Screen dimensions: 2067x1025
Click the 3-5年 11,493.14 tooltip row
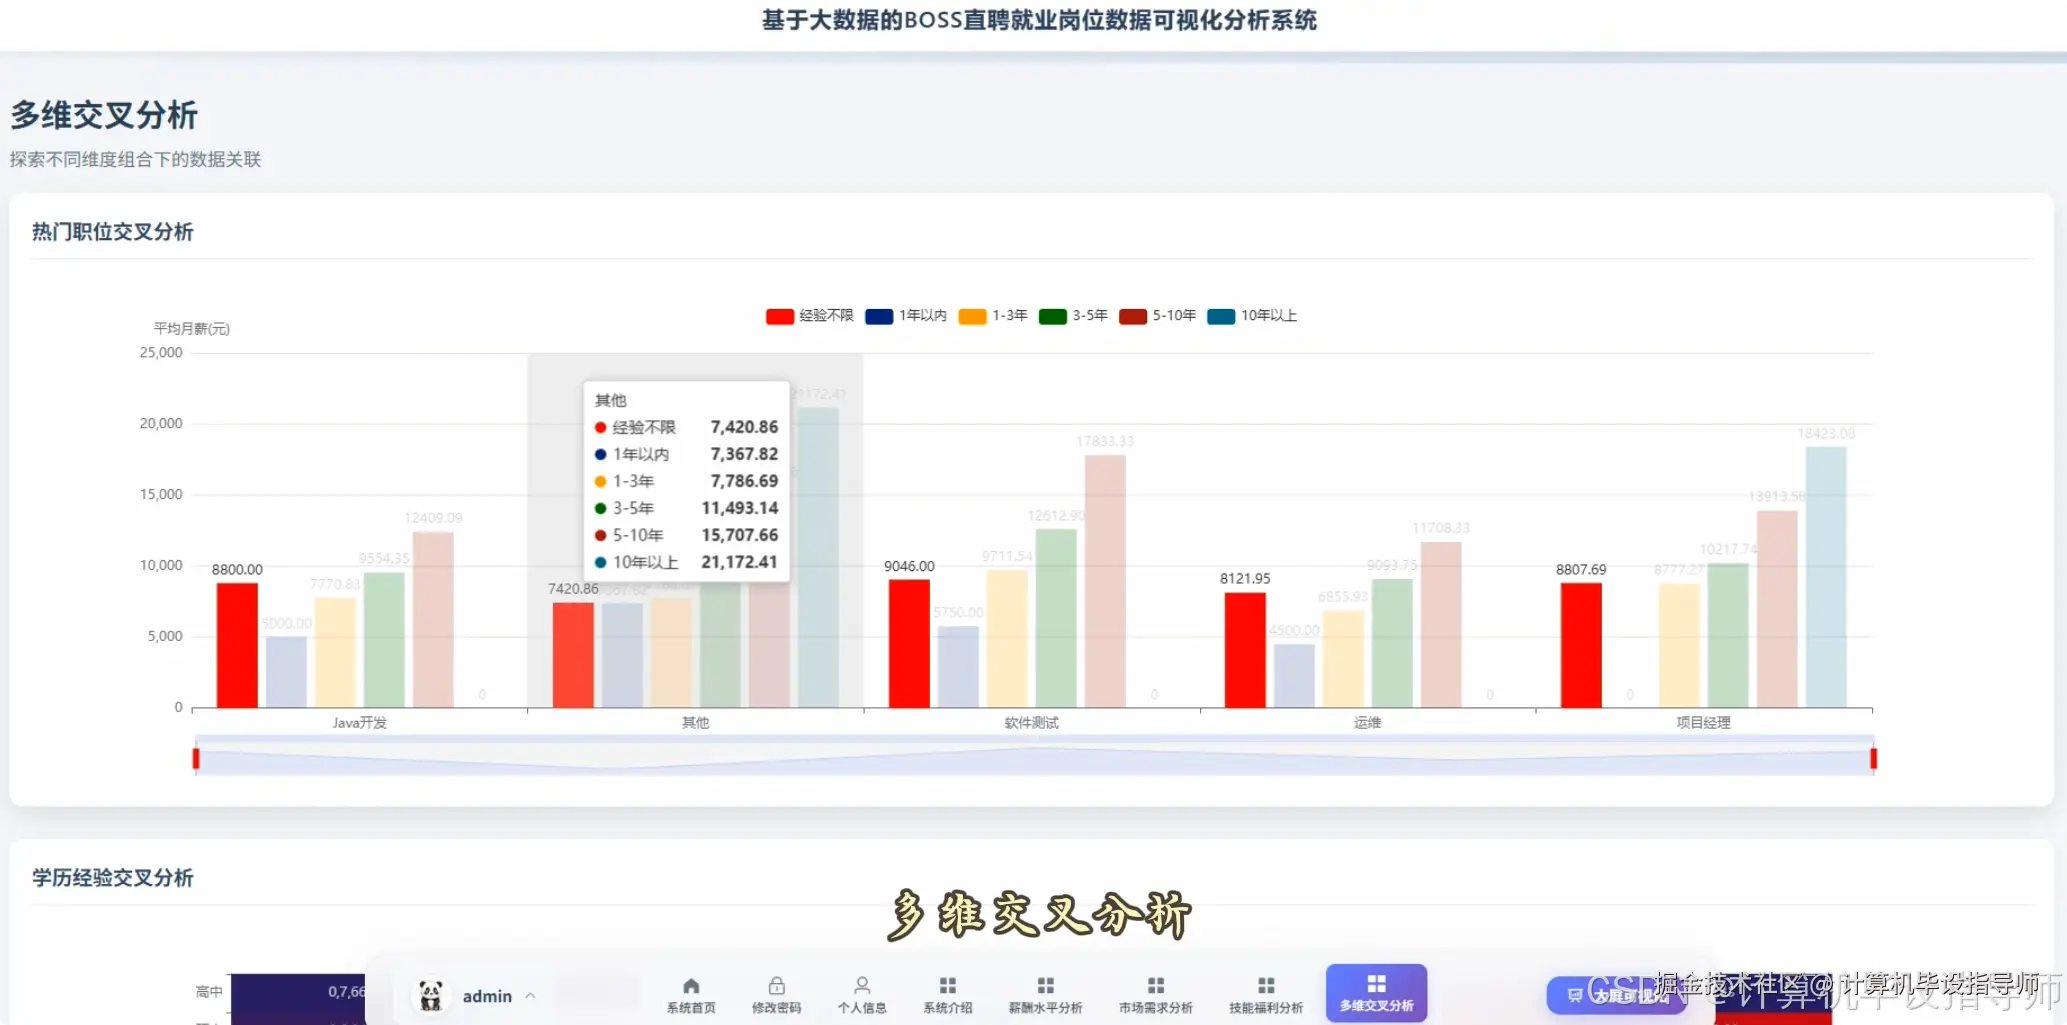tap(686, 508)
